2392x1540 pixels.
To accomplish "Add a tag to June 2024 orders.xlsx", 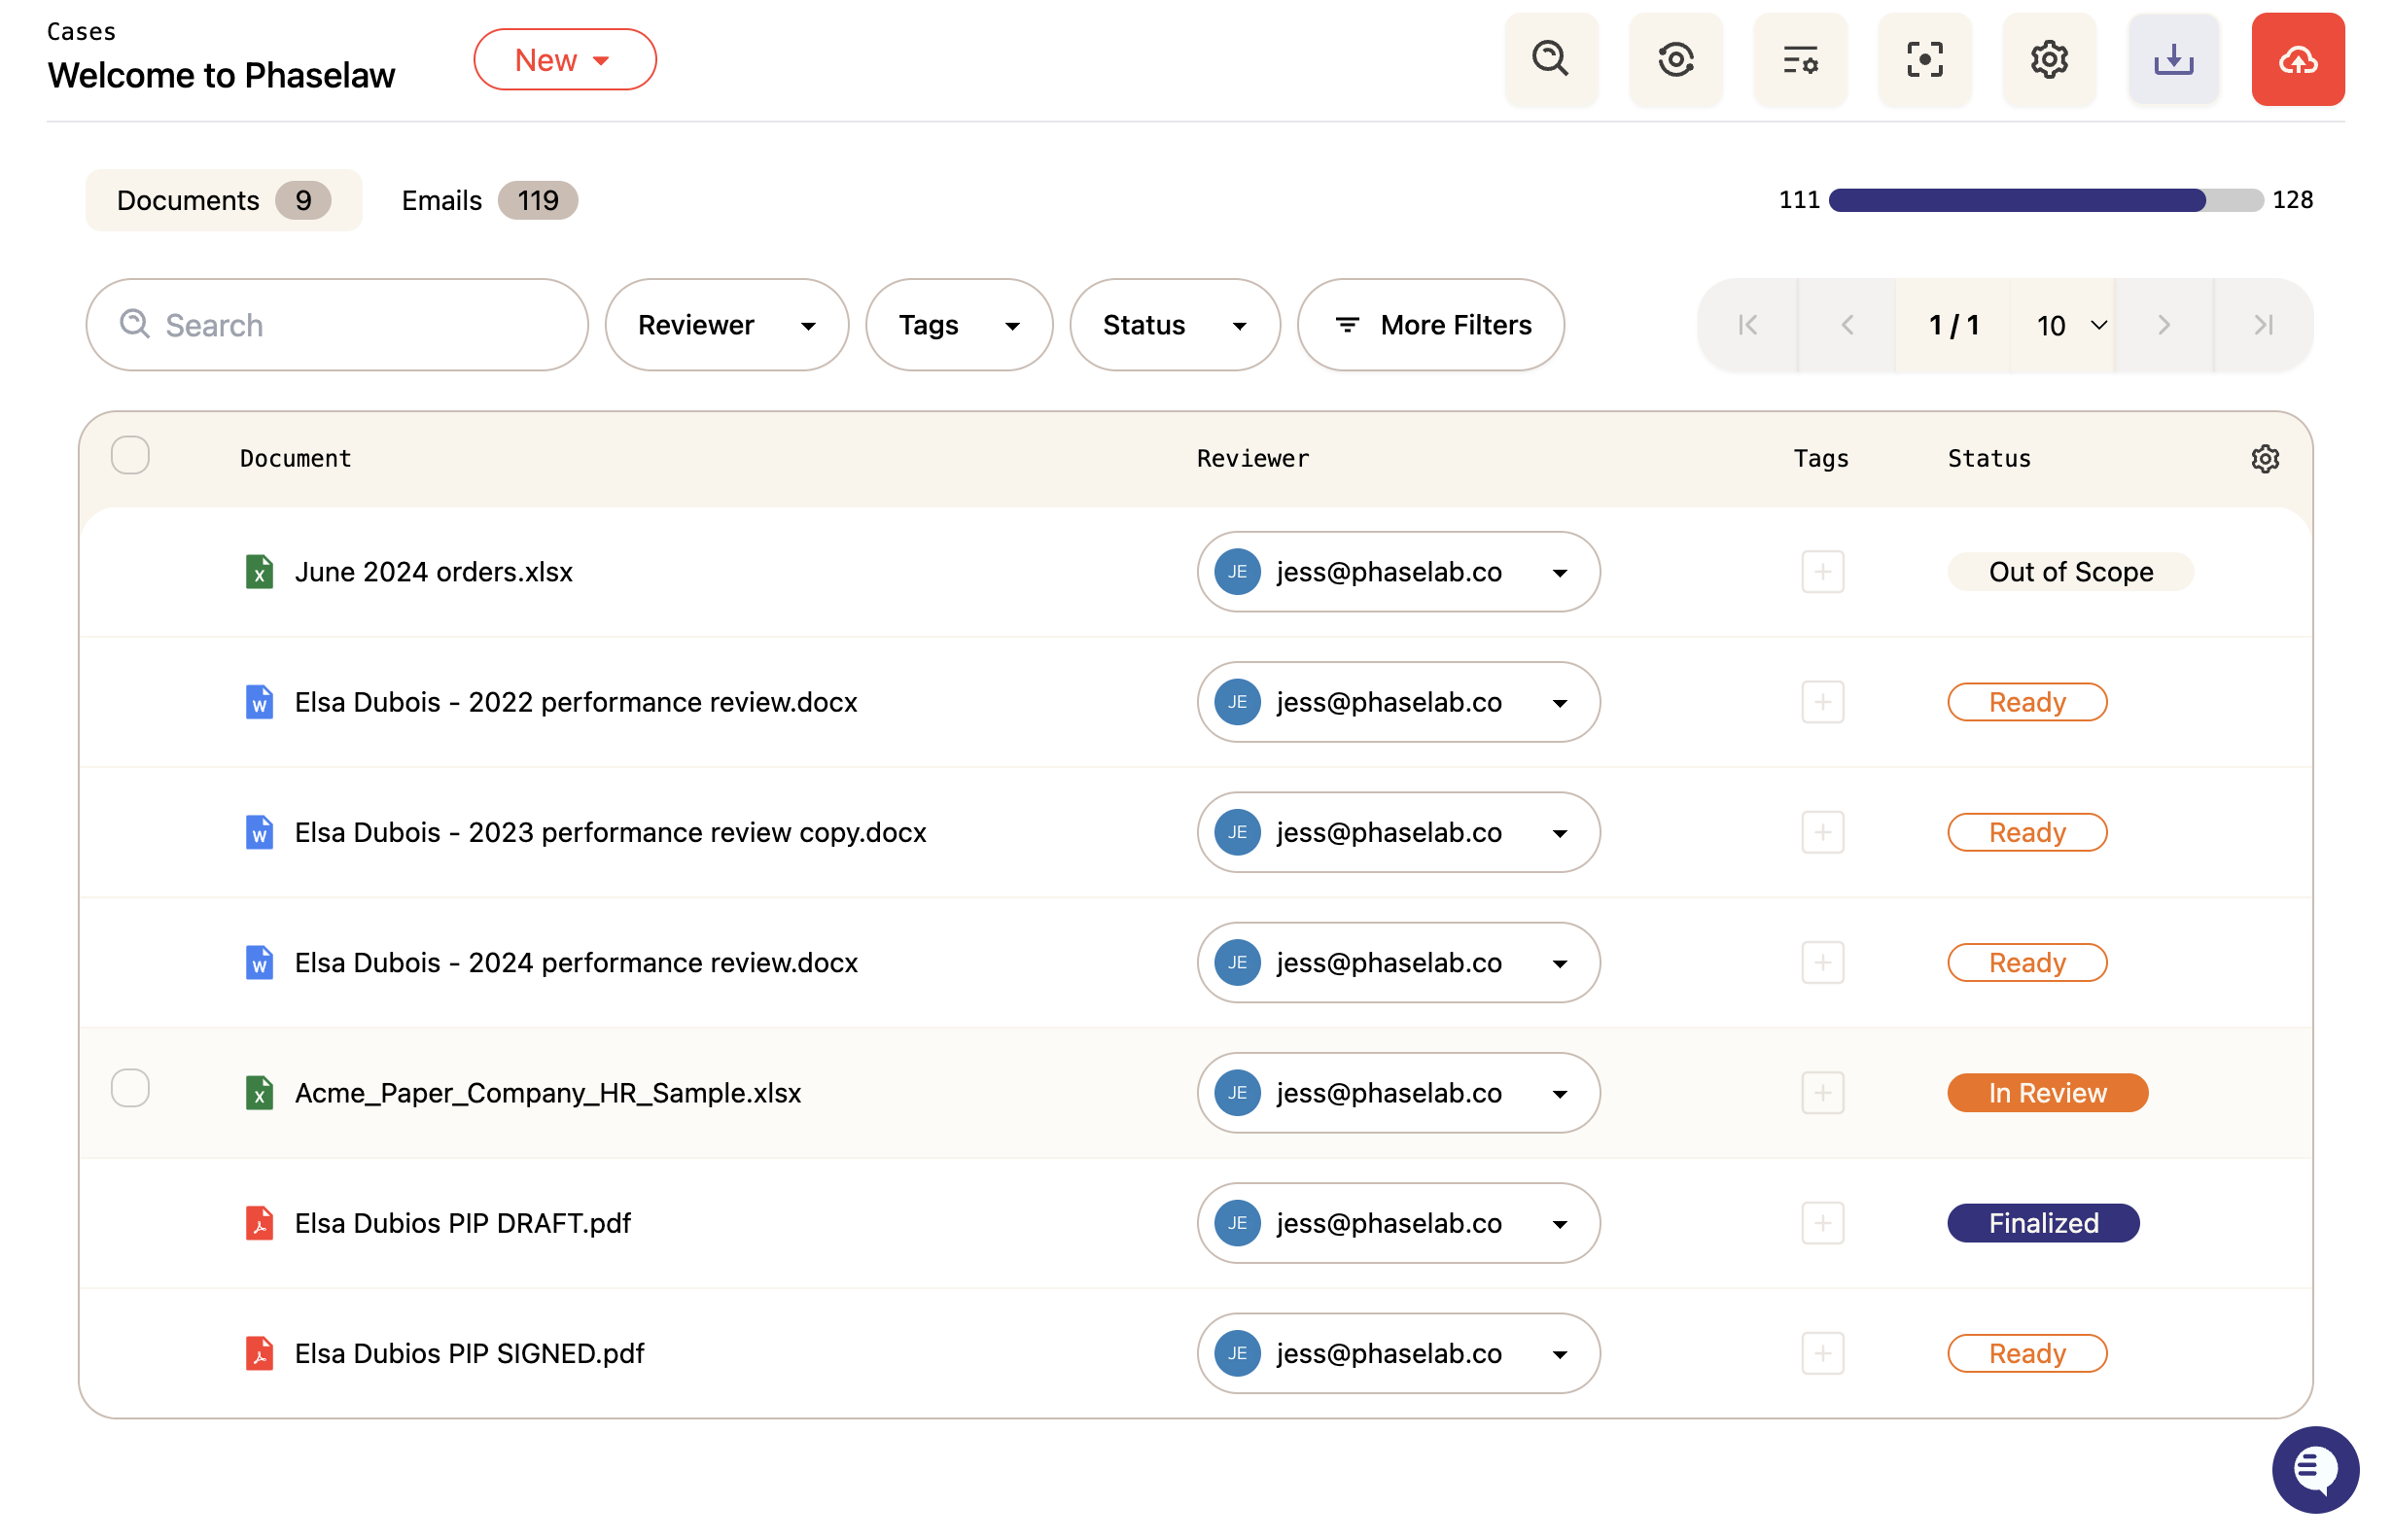I will [1823, 572].
